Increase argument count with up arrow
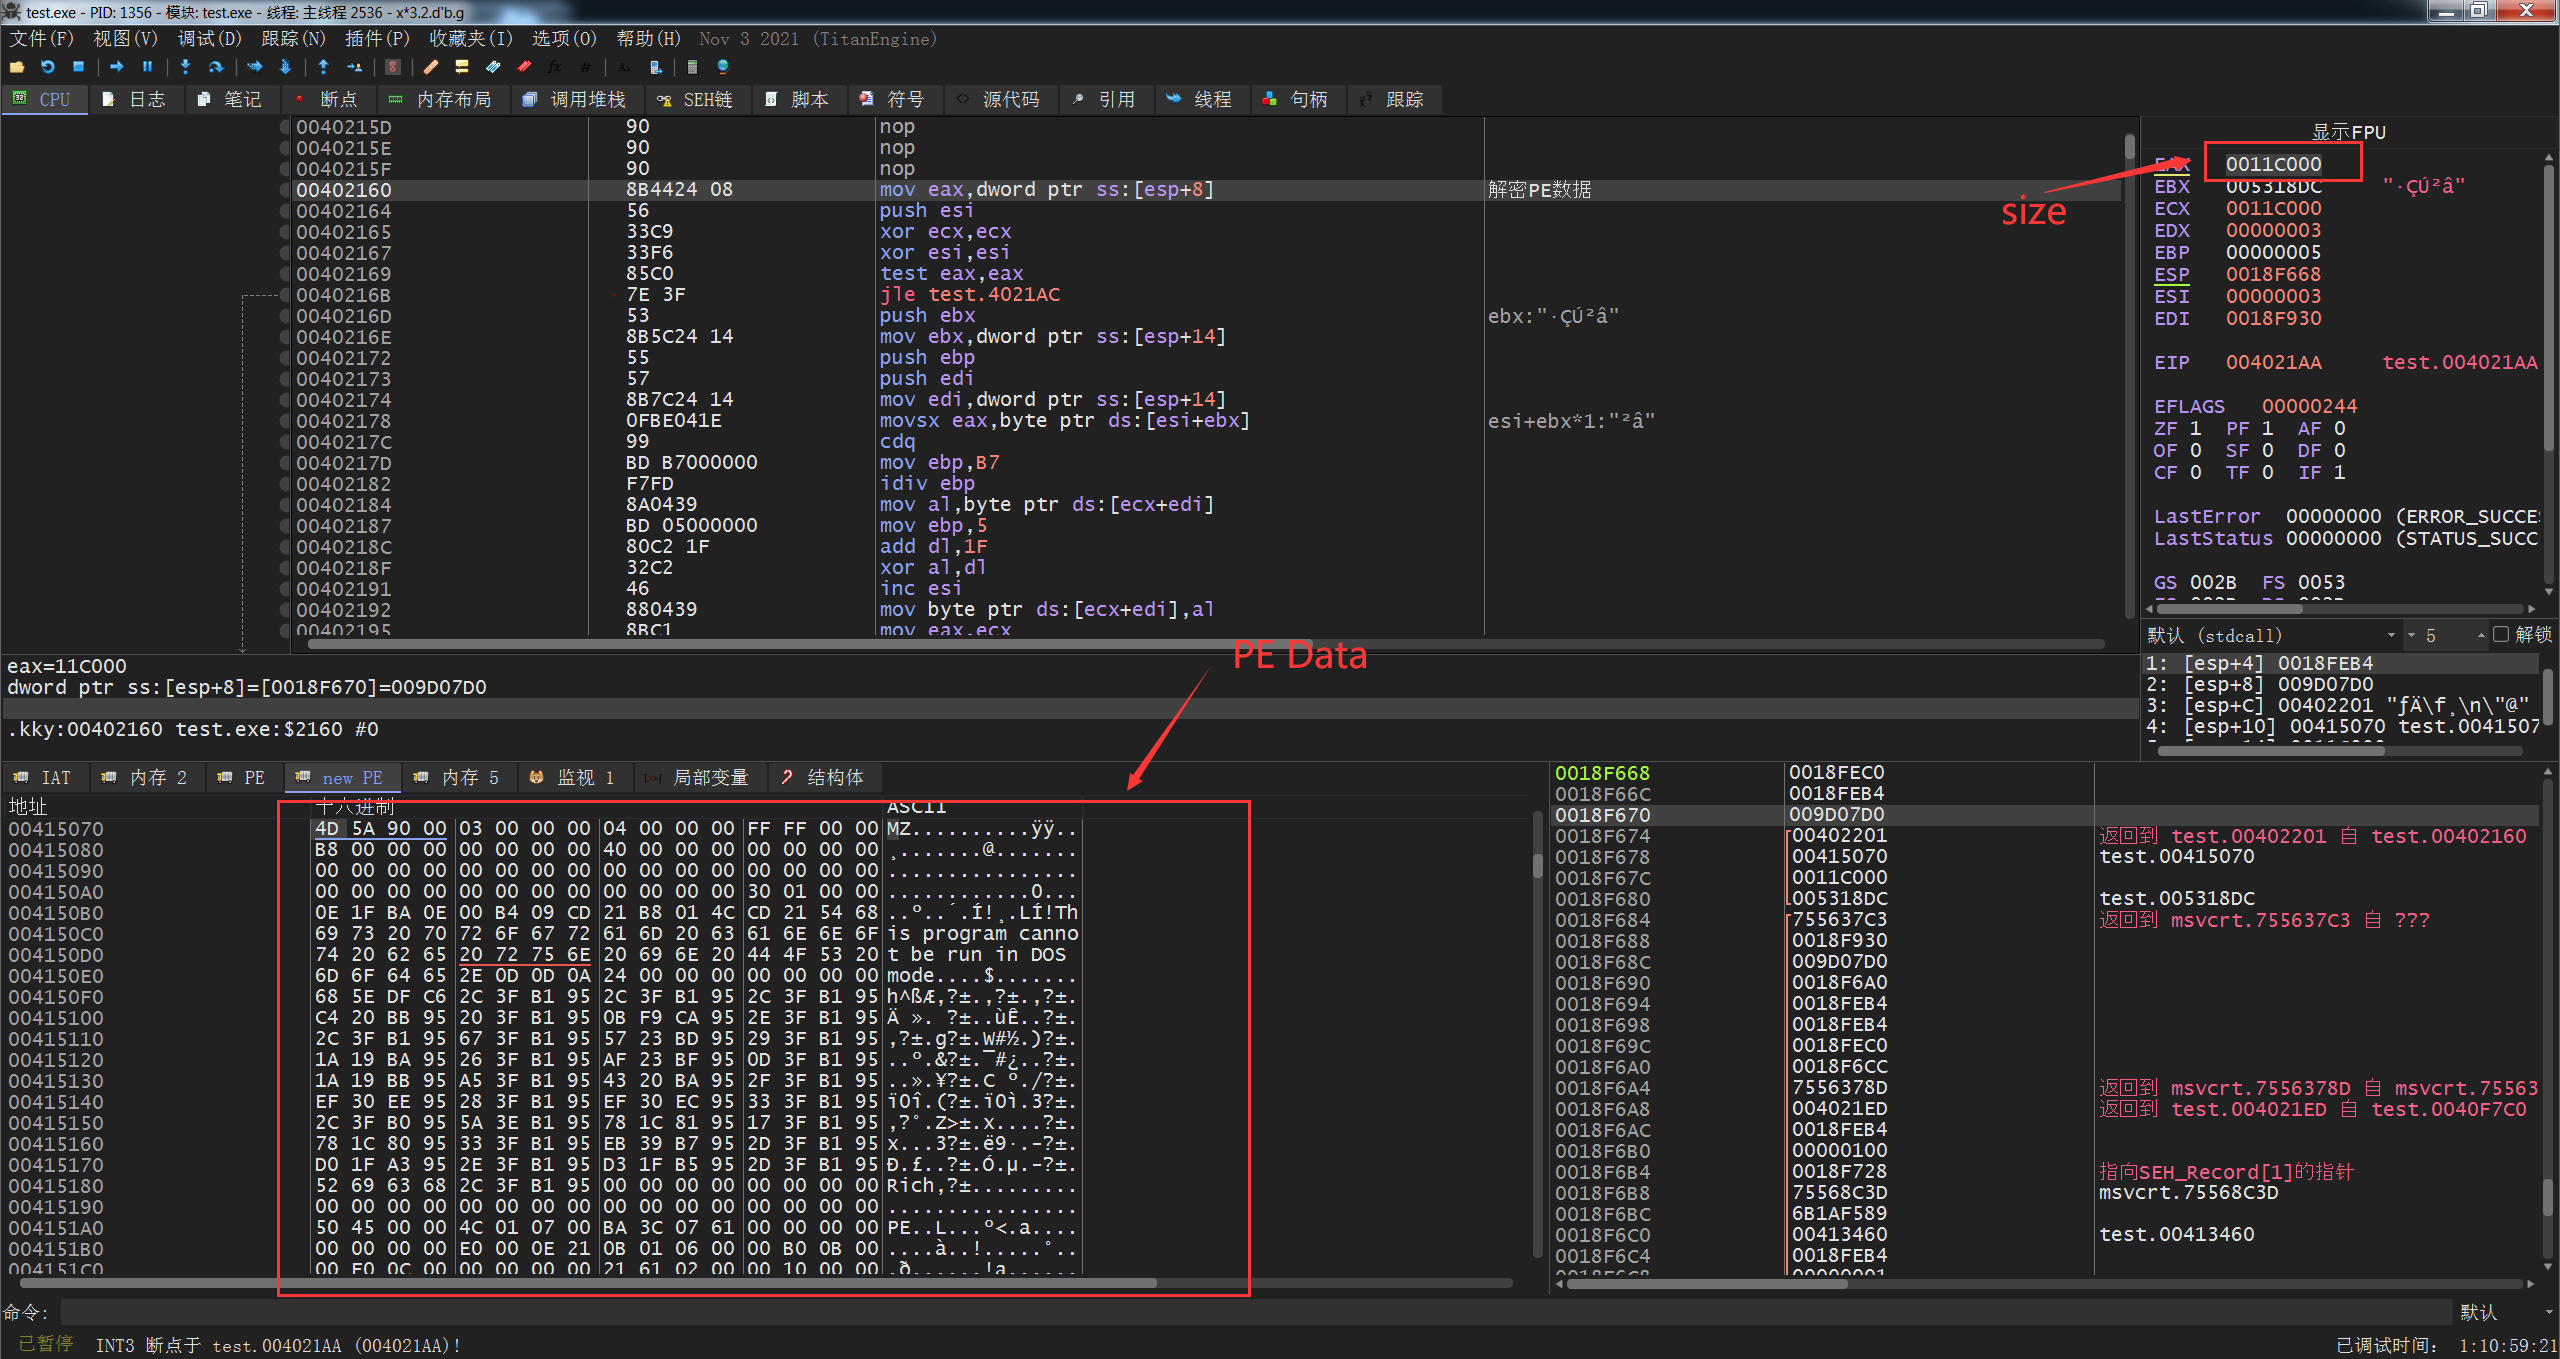2560x1359 pixels. pos(2481,636)
